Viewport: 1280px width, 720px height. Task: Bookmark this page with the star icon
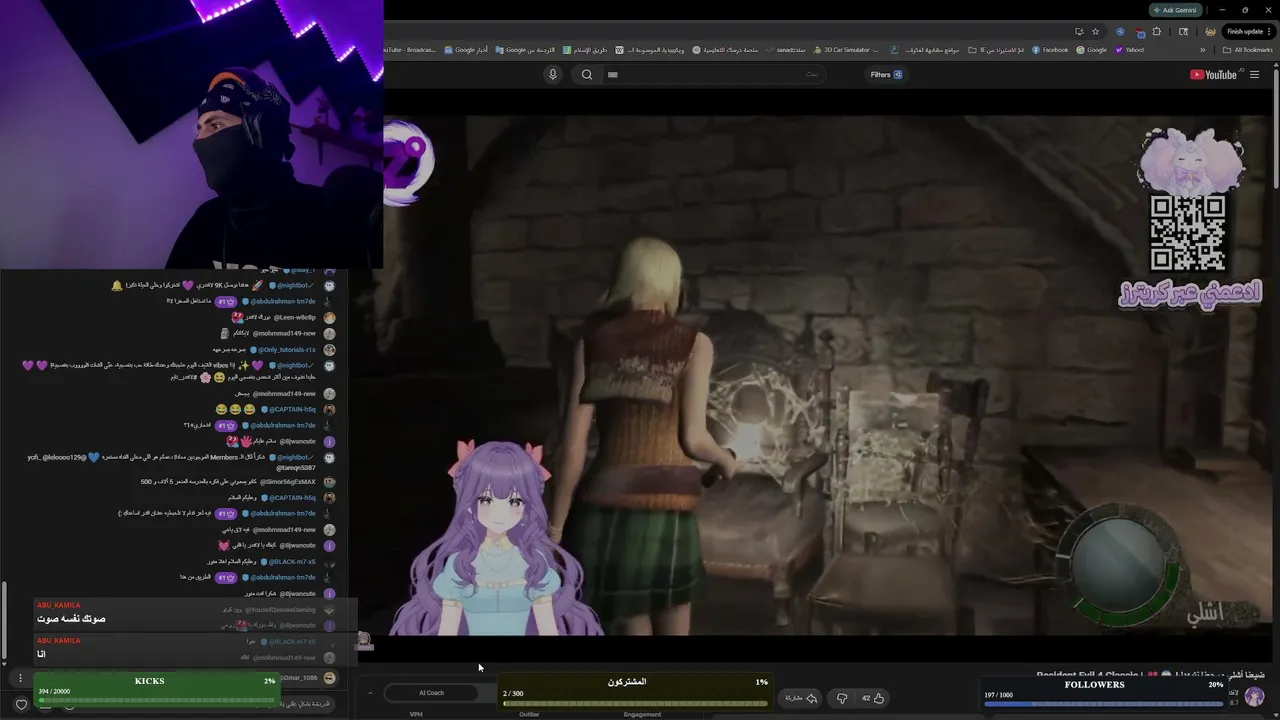point(1095,32)
